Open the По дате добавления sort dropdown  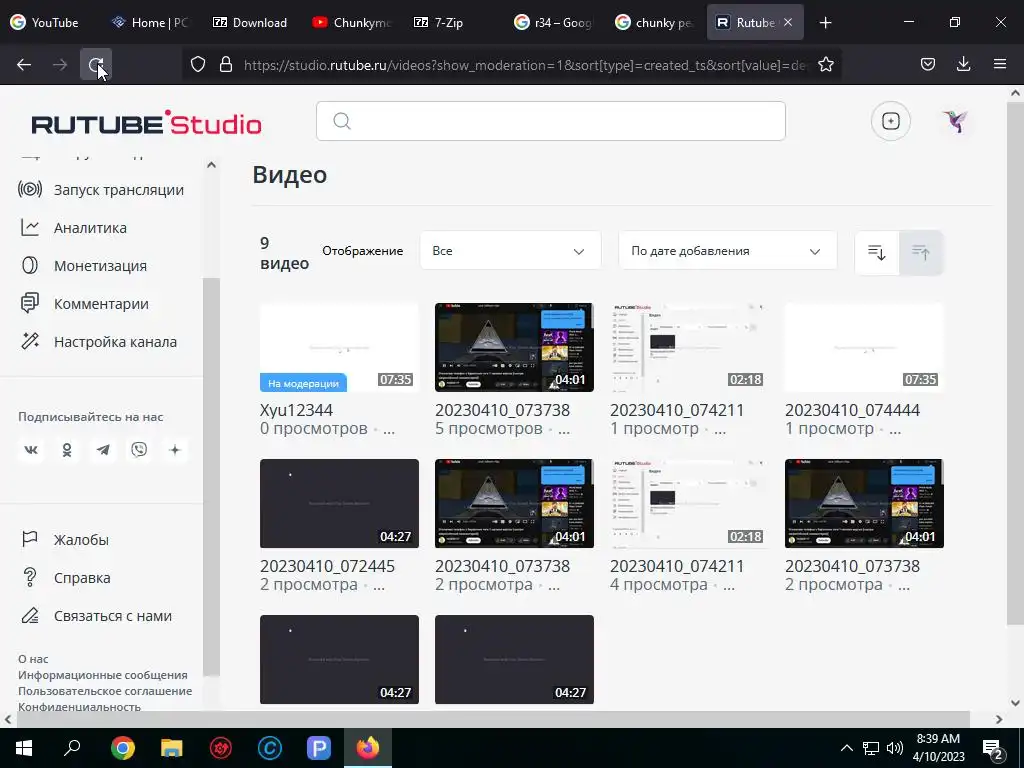pos(728,251)
